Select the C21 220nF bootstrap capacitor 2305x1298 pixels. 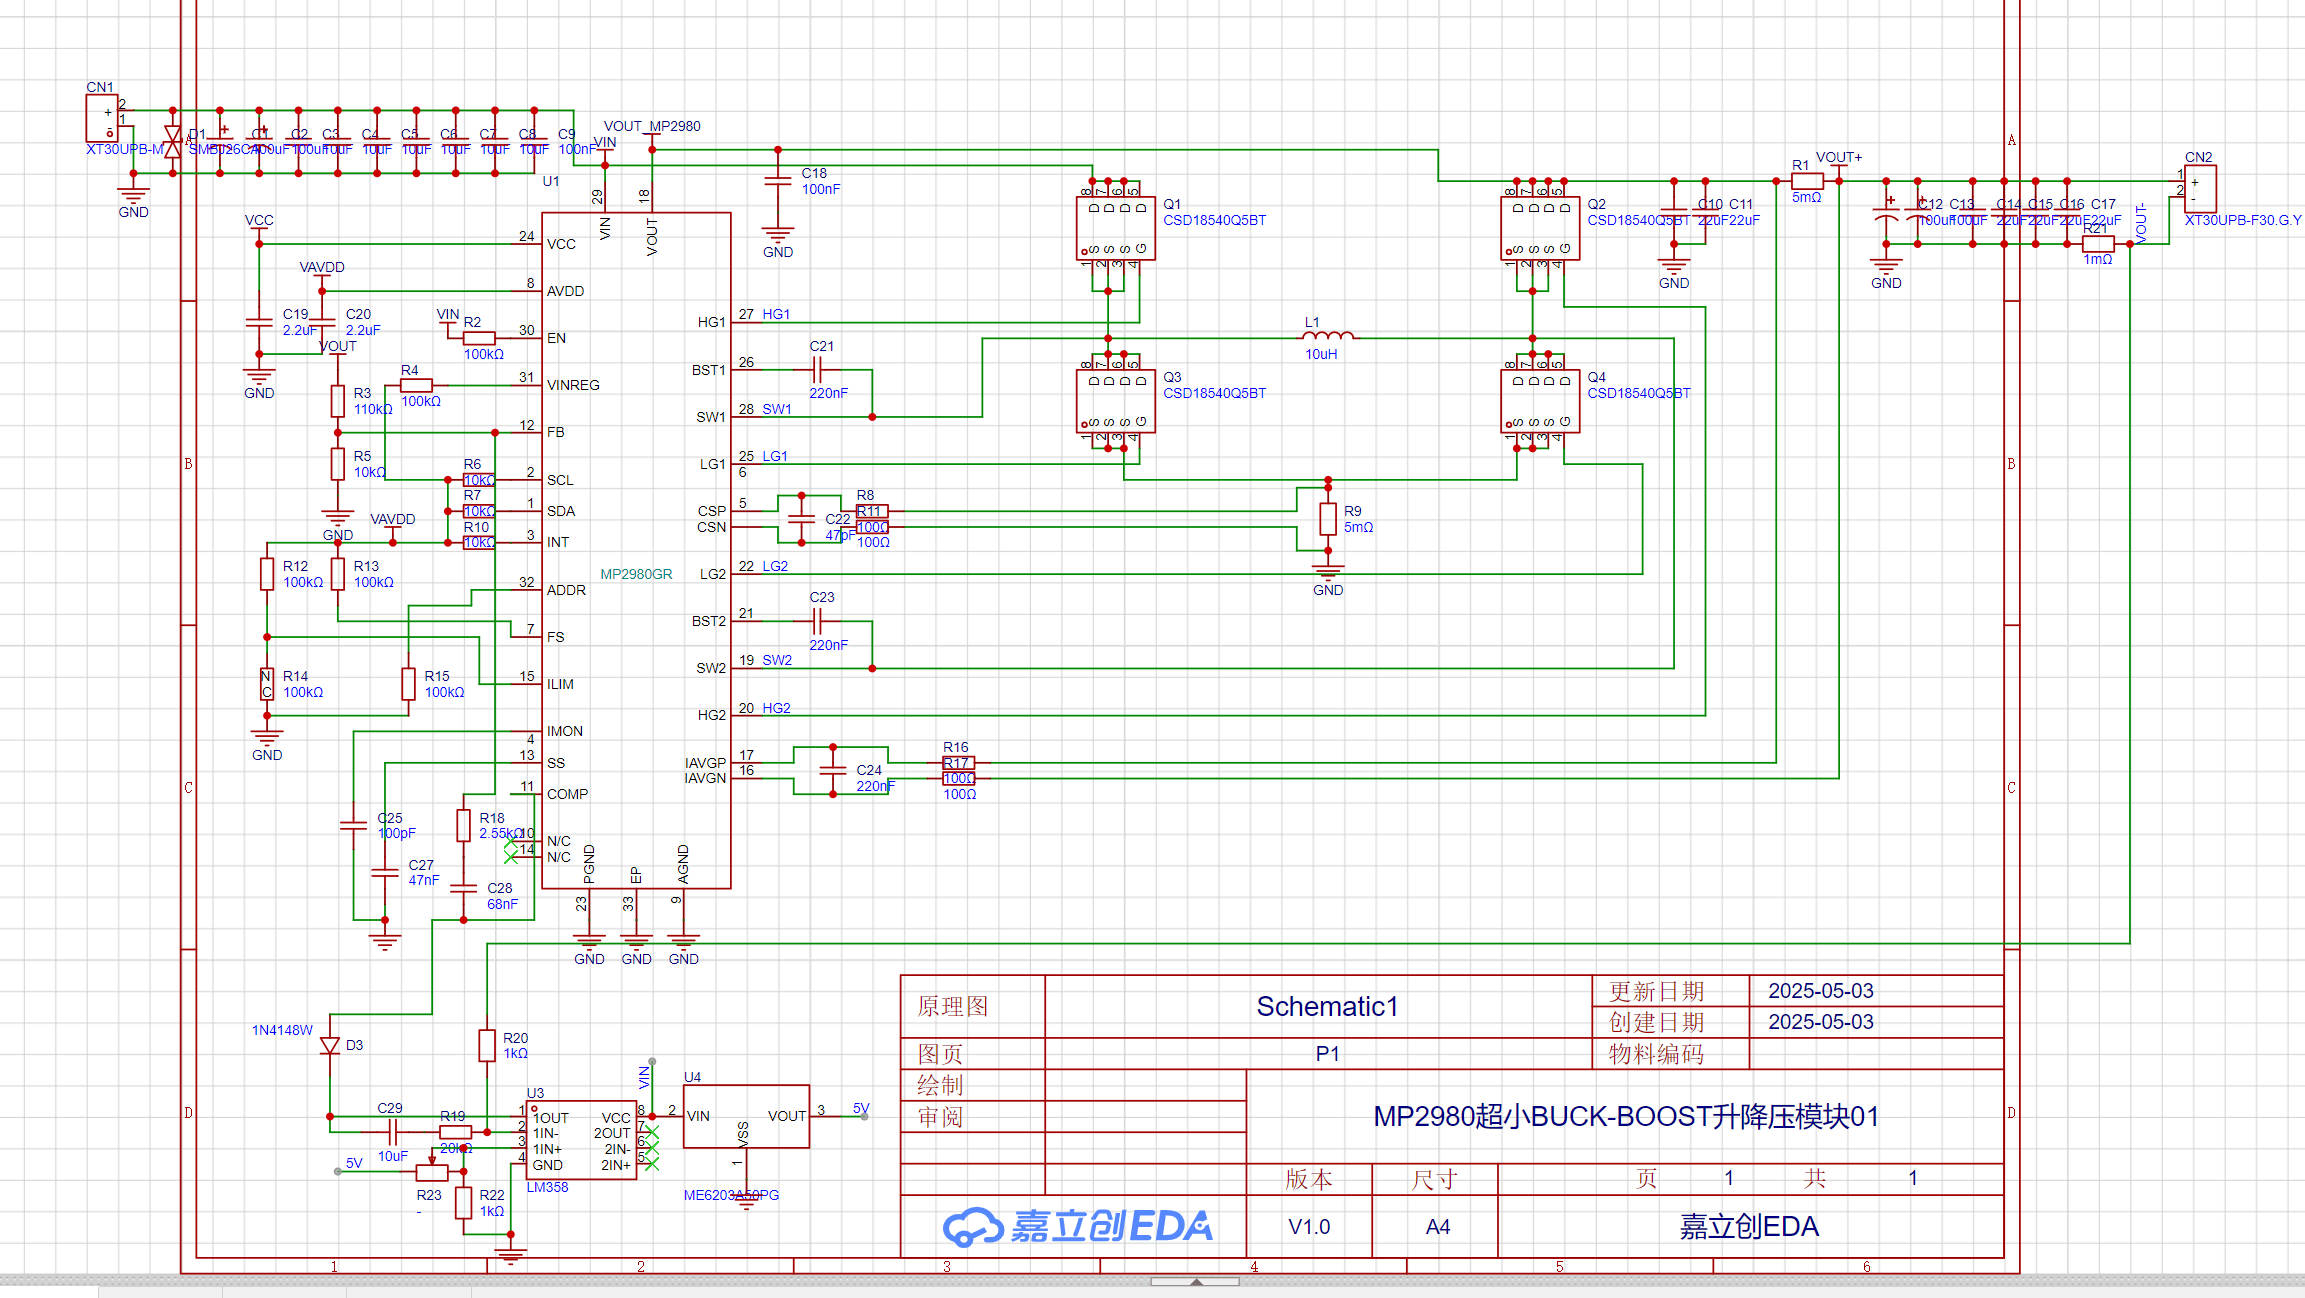tap(817, 370)
